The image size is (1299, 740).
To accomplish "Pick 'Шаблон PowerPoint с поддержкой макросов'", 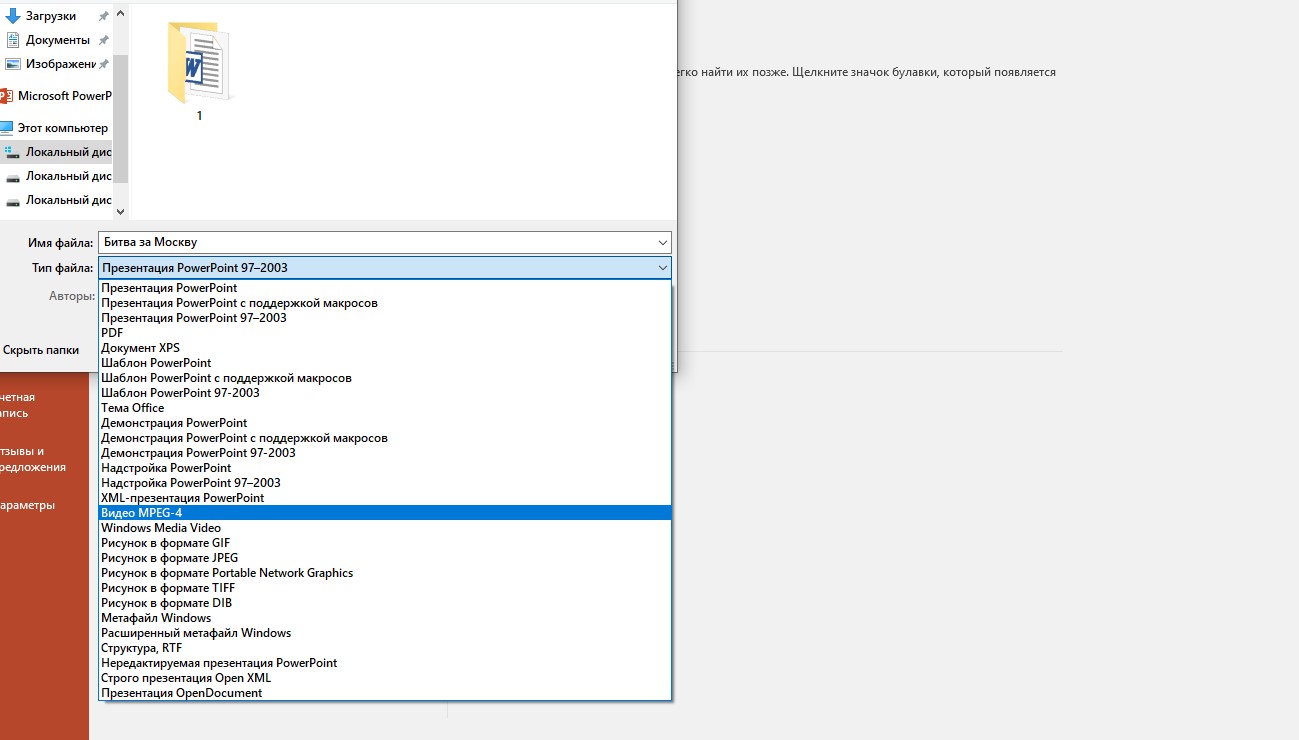I will pyautogui.click(x=385, y=378).
